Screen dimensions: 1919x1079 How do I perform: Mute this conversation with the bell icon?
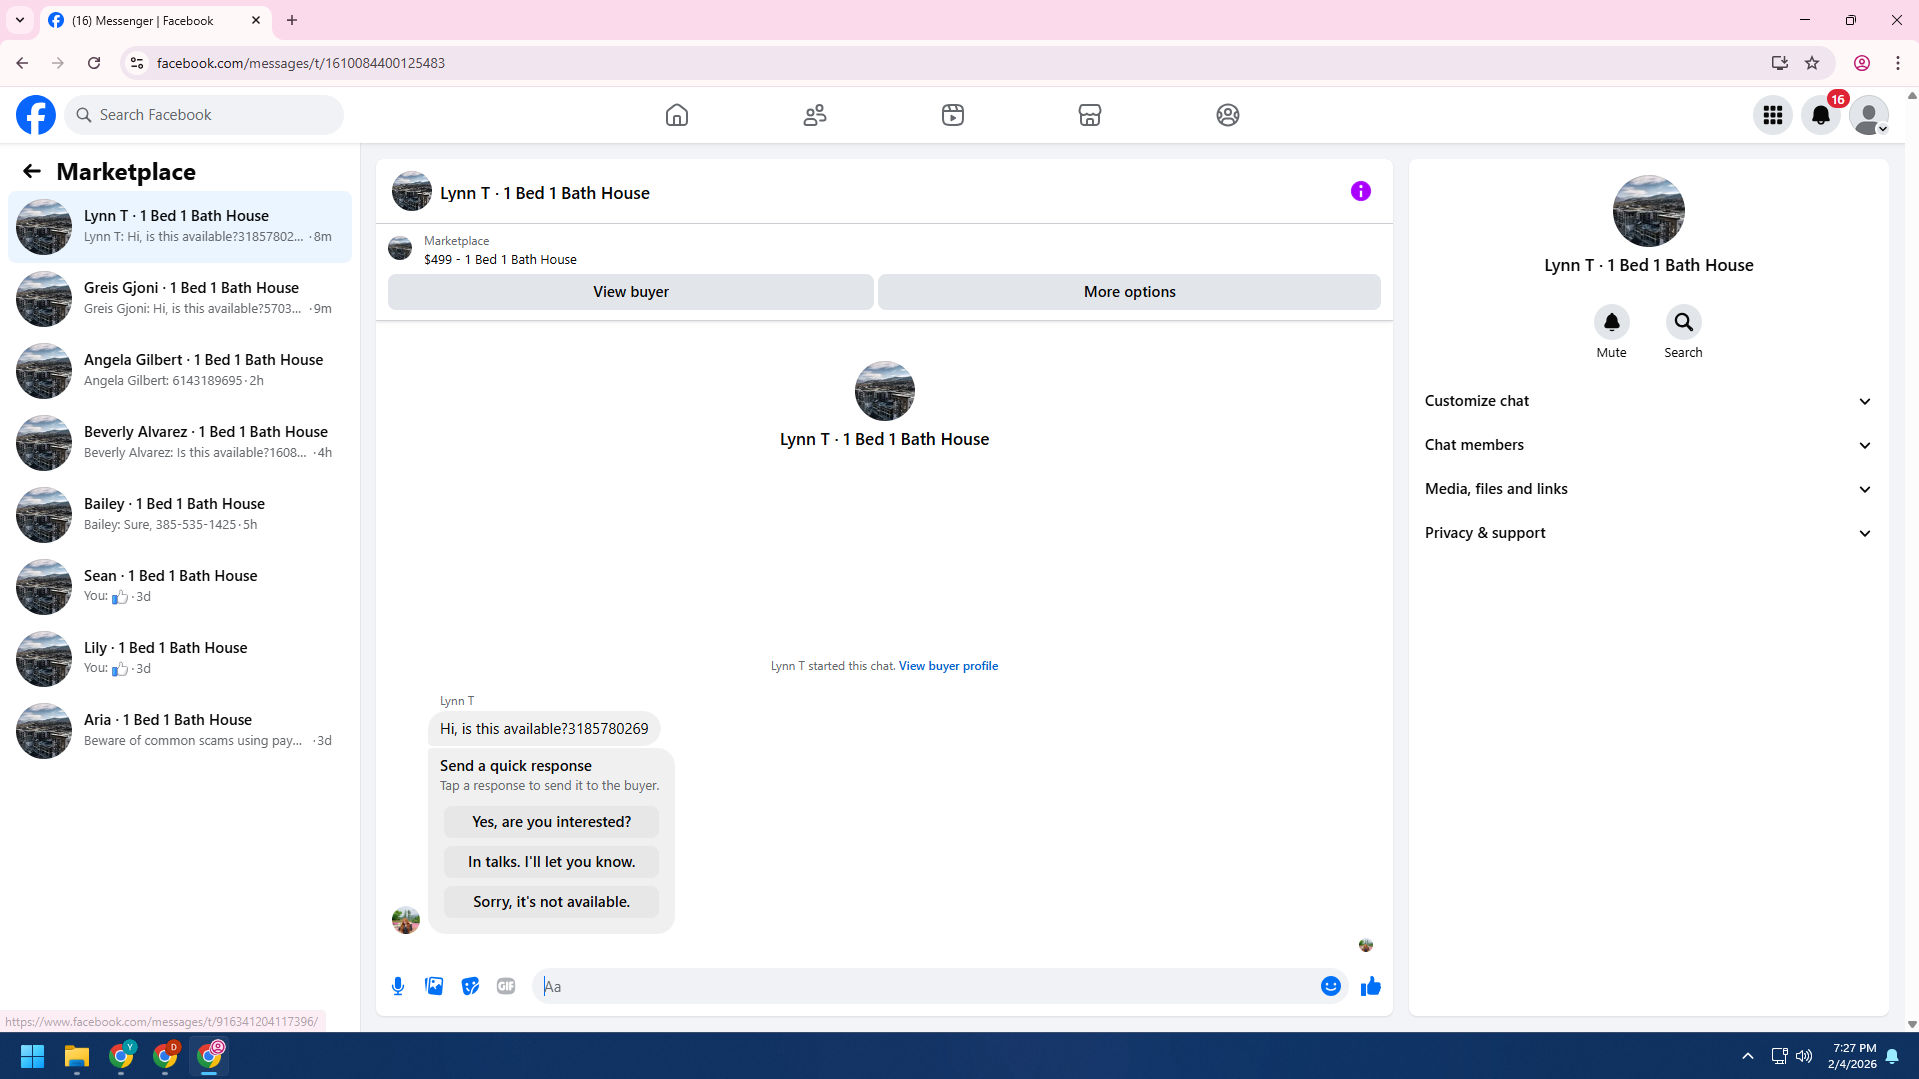click(1612, 322)
